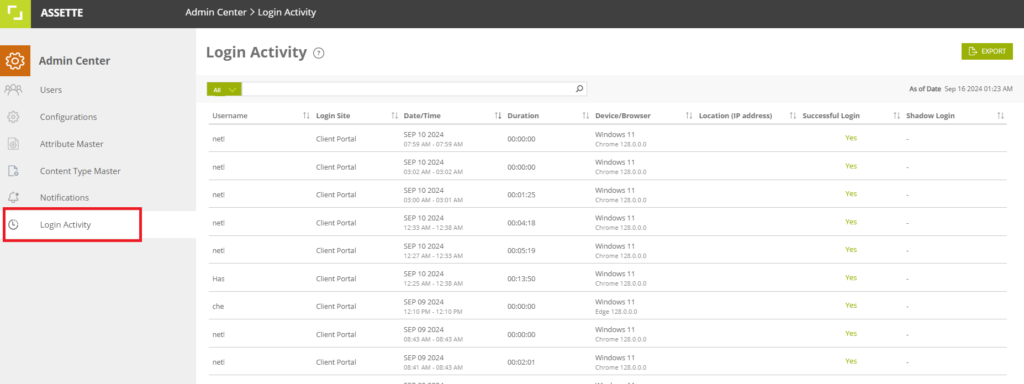Screen dimensions: 1024x384
Task: Click the EXPORT button
Action: point(986,52)
